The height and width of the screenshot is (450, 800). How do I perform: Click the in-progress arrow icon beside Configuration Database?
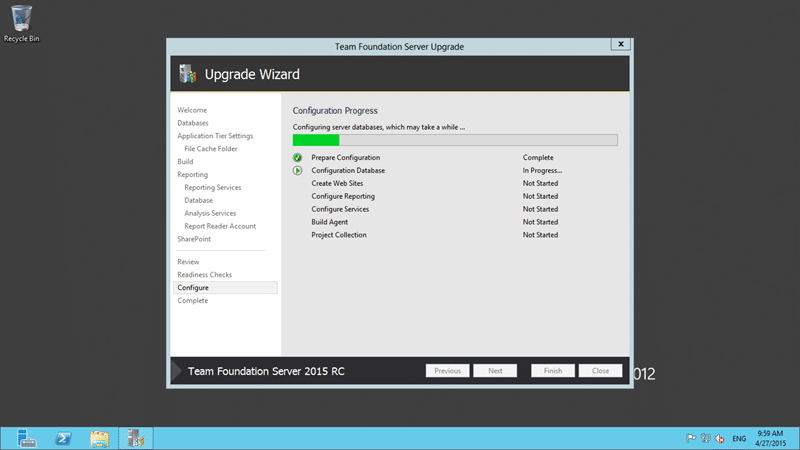297,170
